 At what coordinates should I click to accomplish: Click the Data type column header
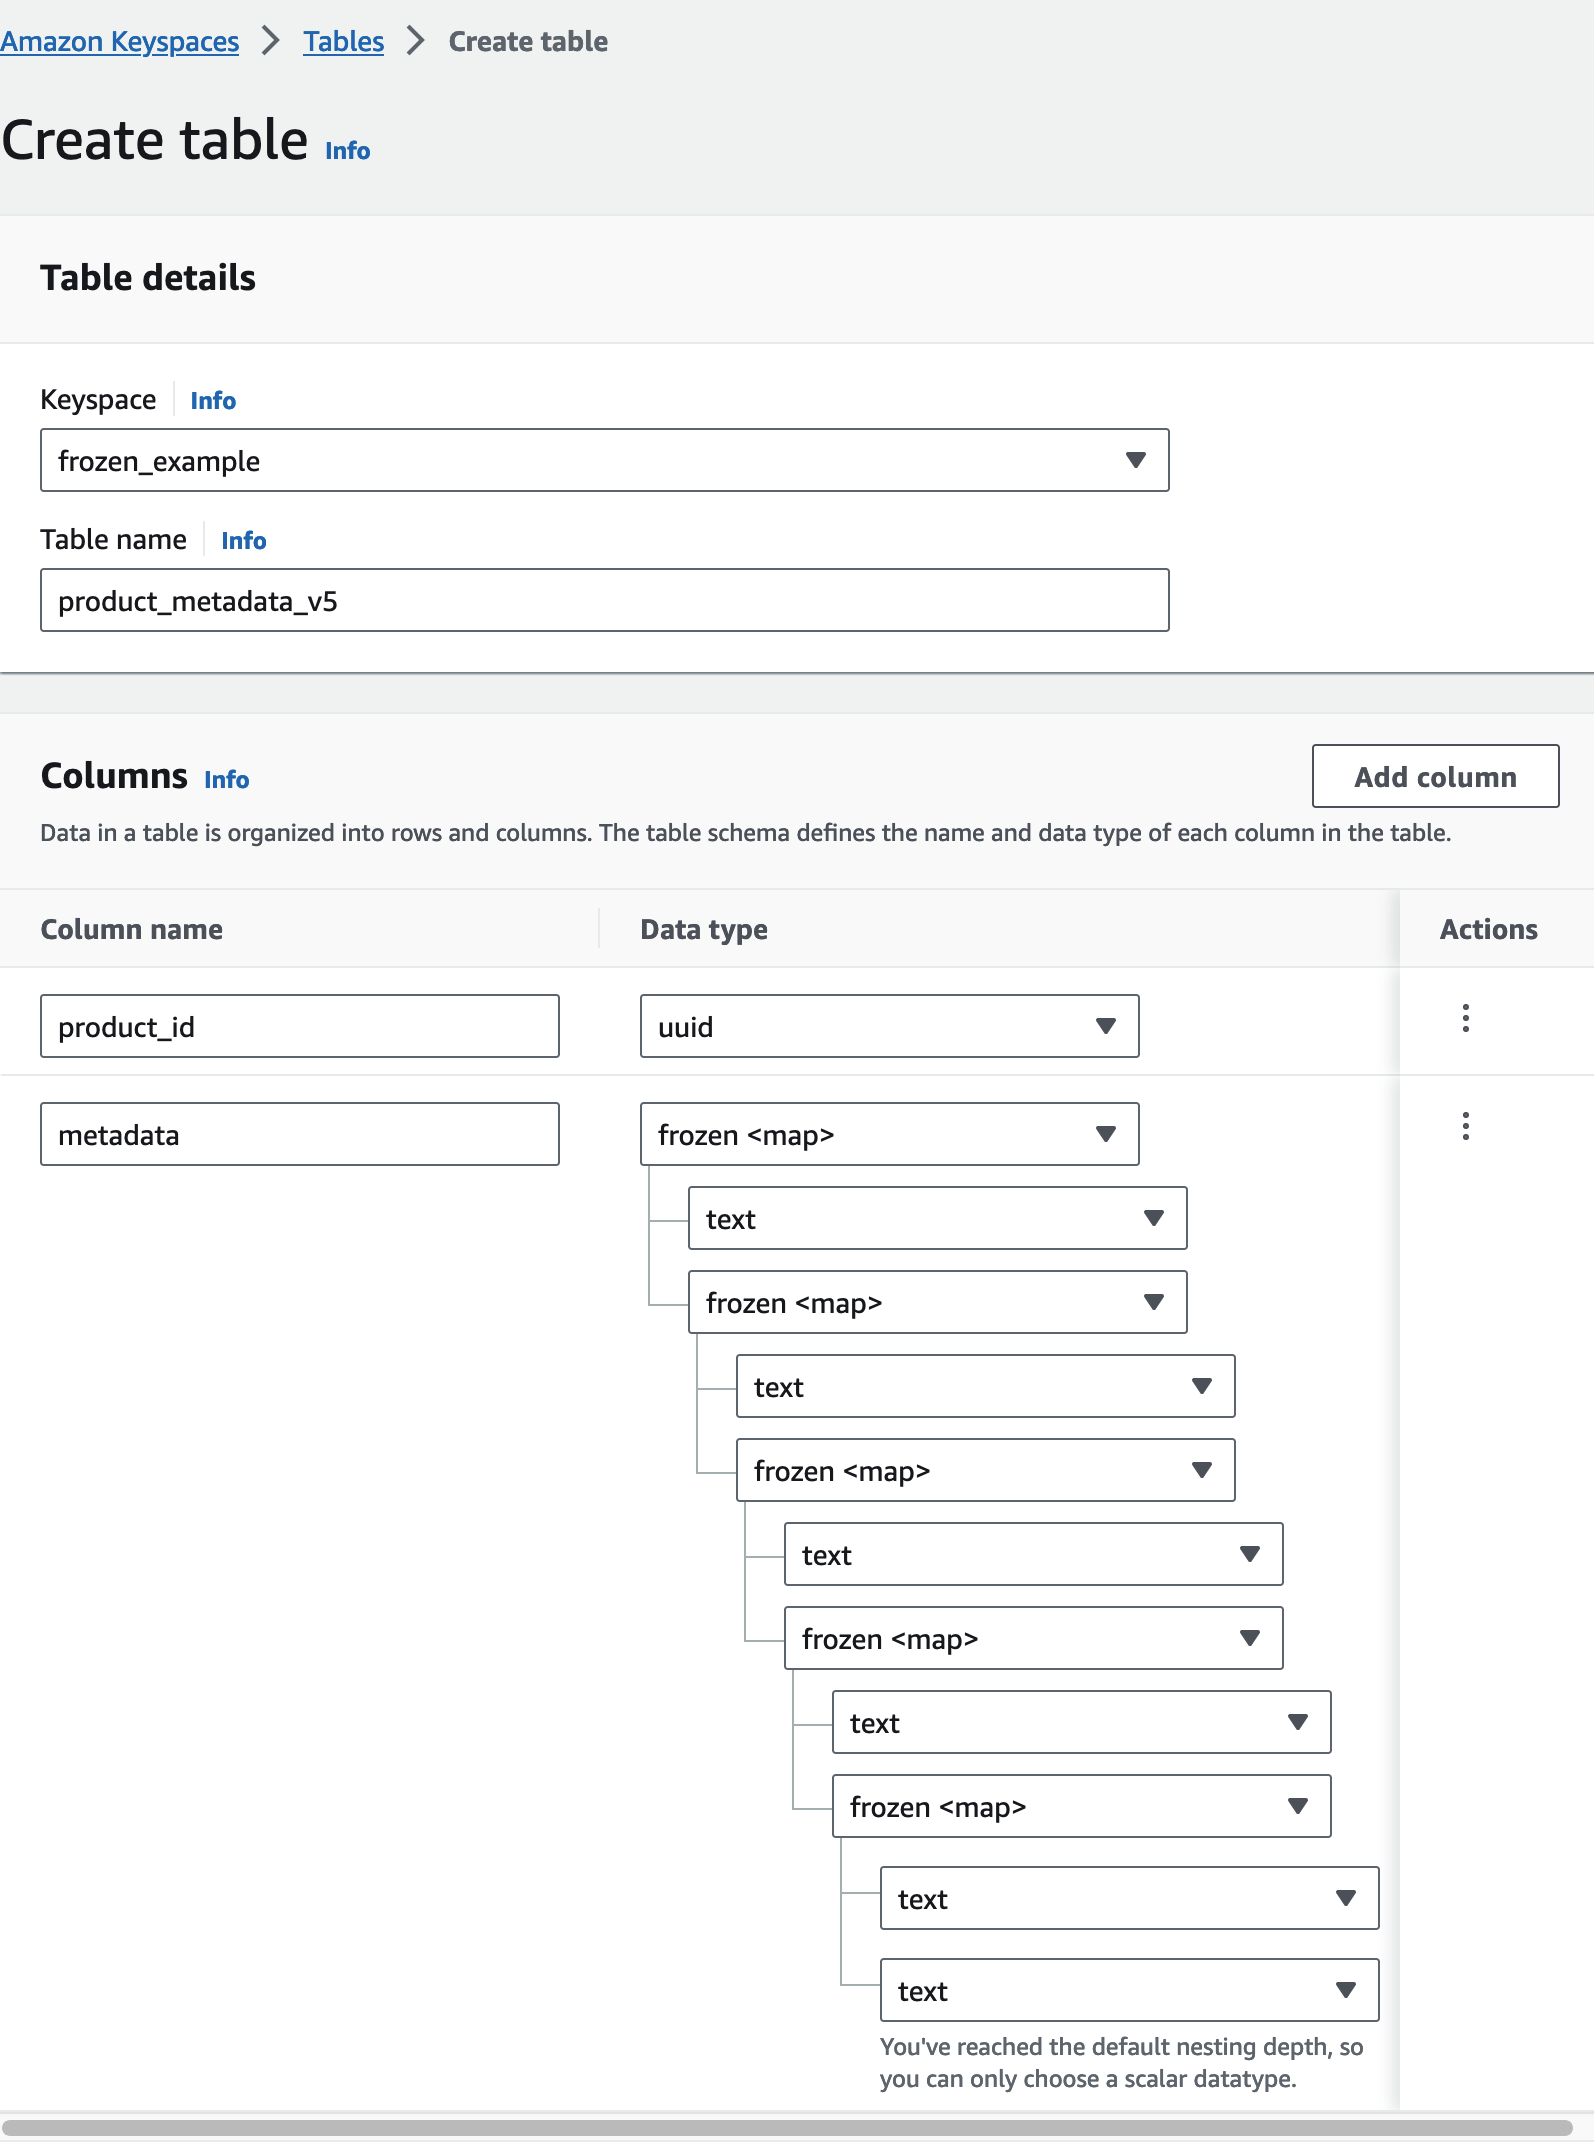[x=704, y=930]
